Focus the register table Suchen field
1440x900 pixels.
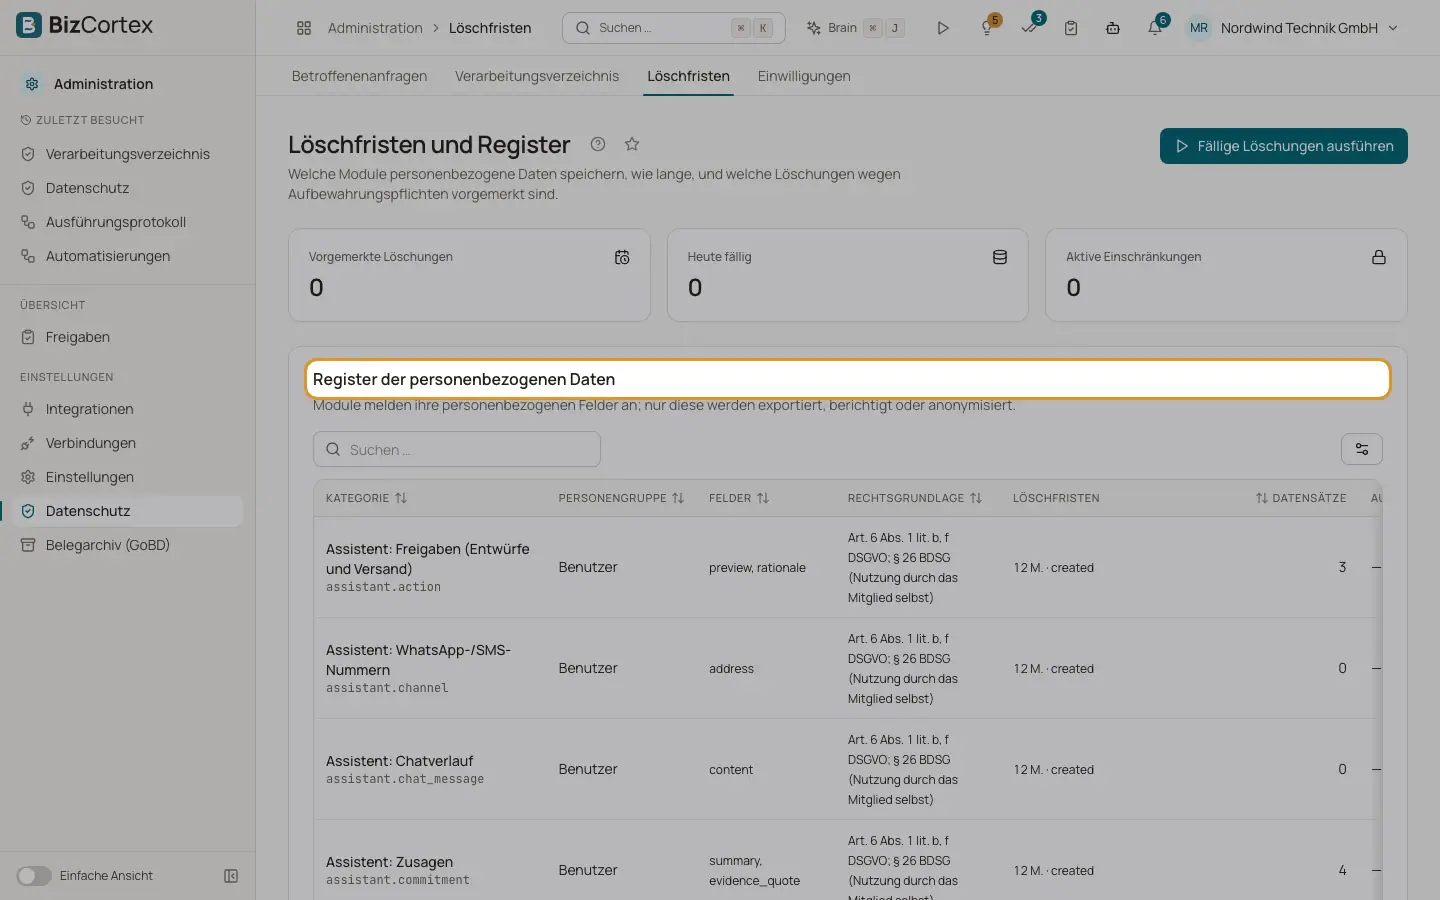tap(457, 449)
